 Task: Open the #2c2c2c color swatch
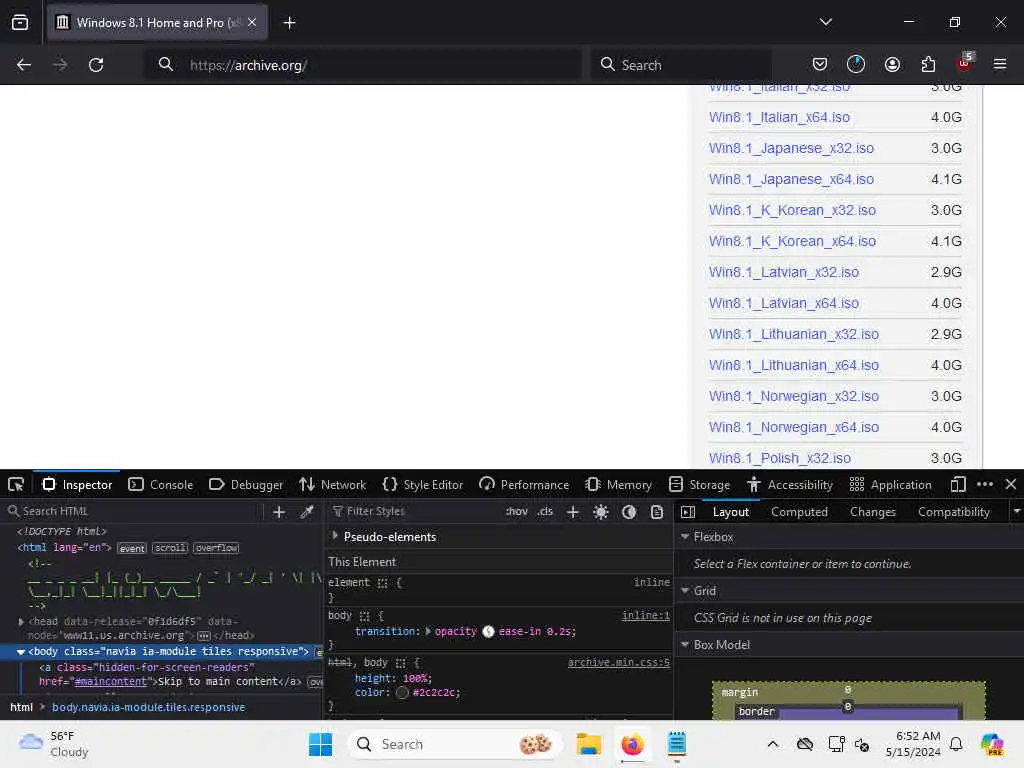402,693
